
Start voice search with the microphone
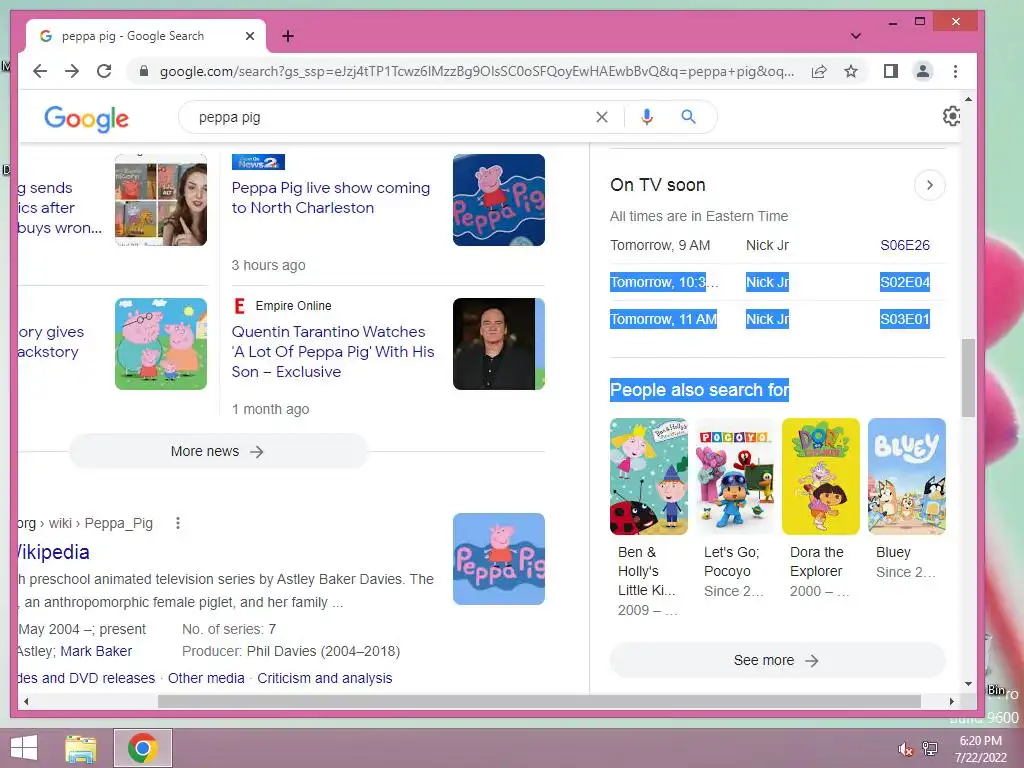pos(647,117)
